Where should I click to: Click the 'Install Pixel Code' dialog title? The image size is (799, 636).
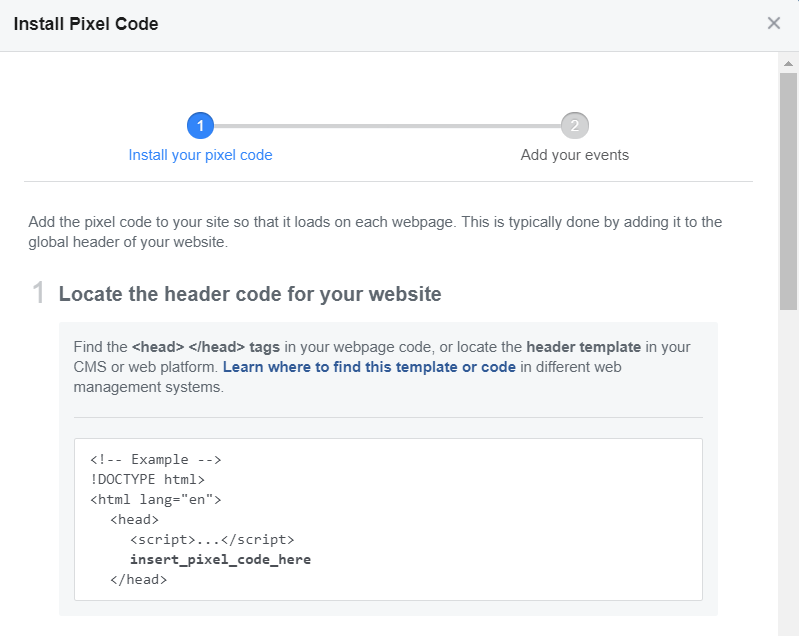click(x=86, y=24)
